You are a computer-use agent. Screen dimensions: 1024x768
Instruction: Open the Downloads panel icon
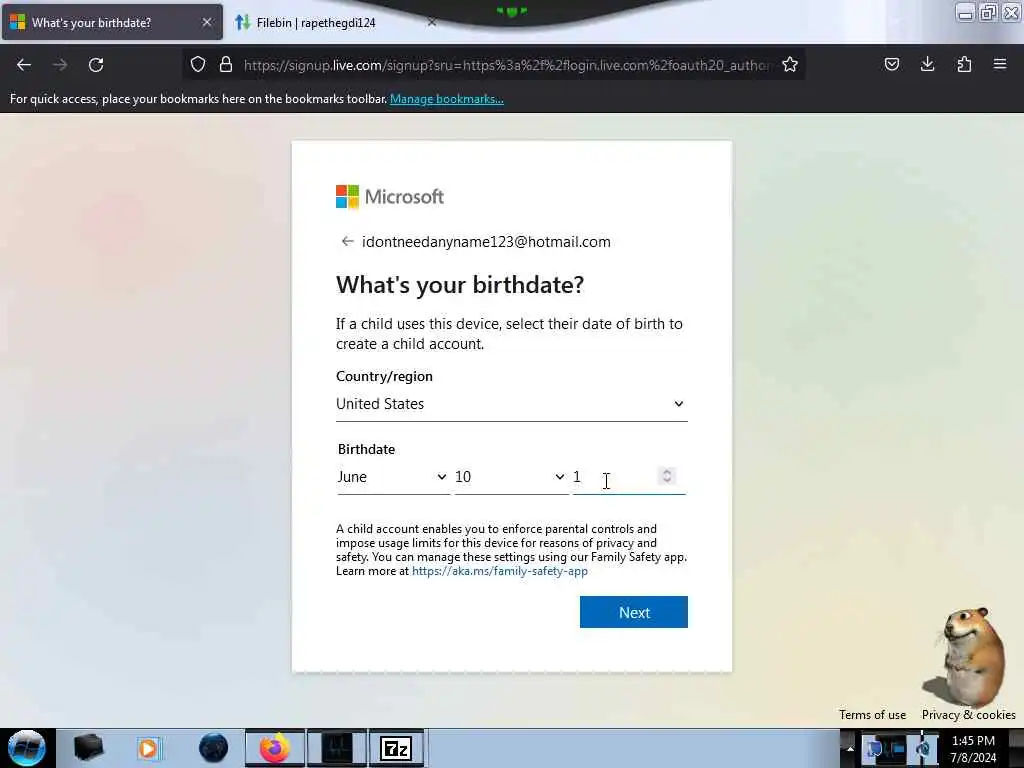(927, 64)
